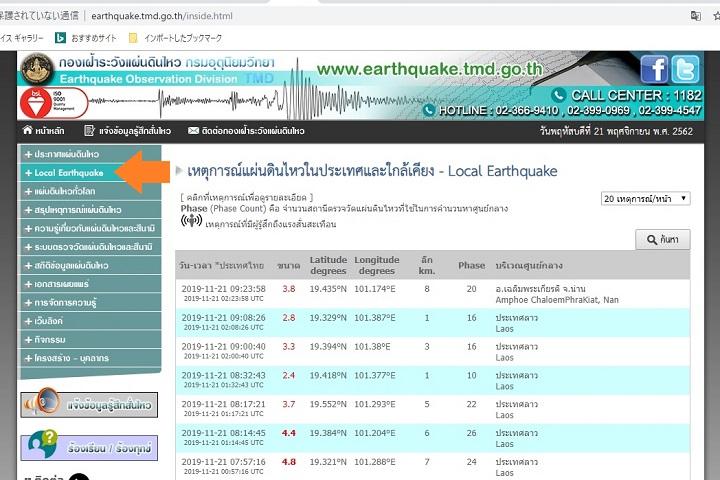The height and width of the screenshot is (480, 720).
Task: Open the Twitter icon in the header
Action: coord(686,70)
